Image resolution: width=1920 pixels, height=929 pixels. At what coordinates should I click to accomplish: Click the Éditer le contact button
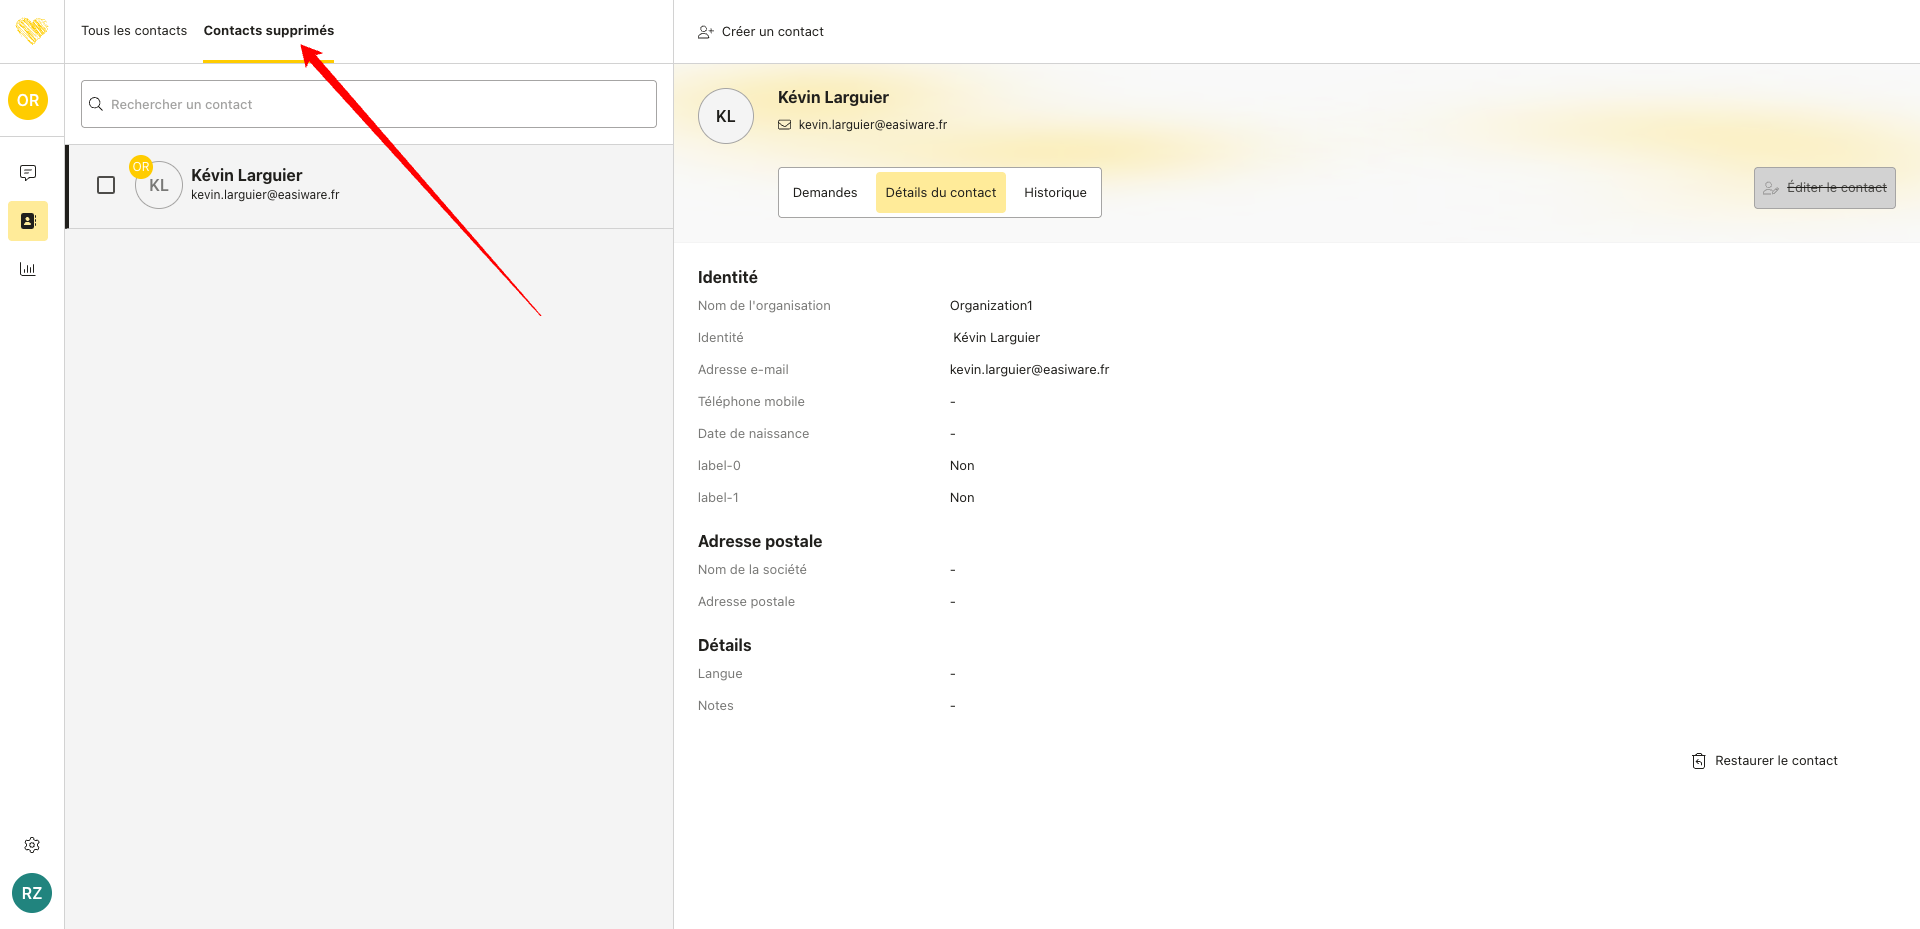1824,188
